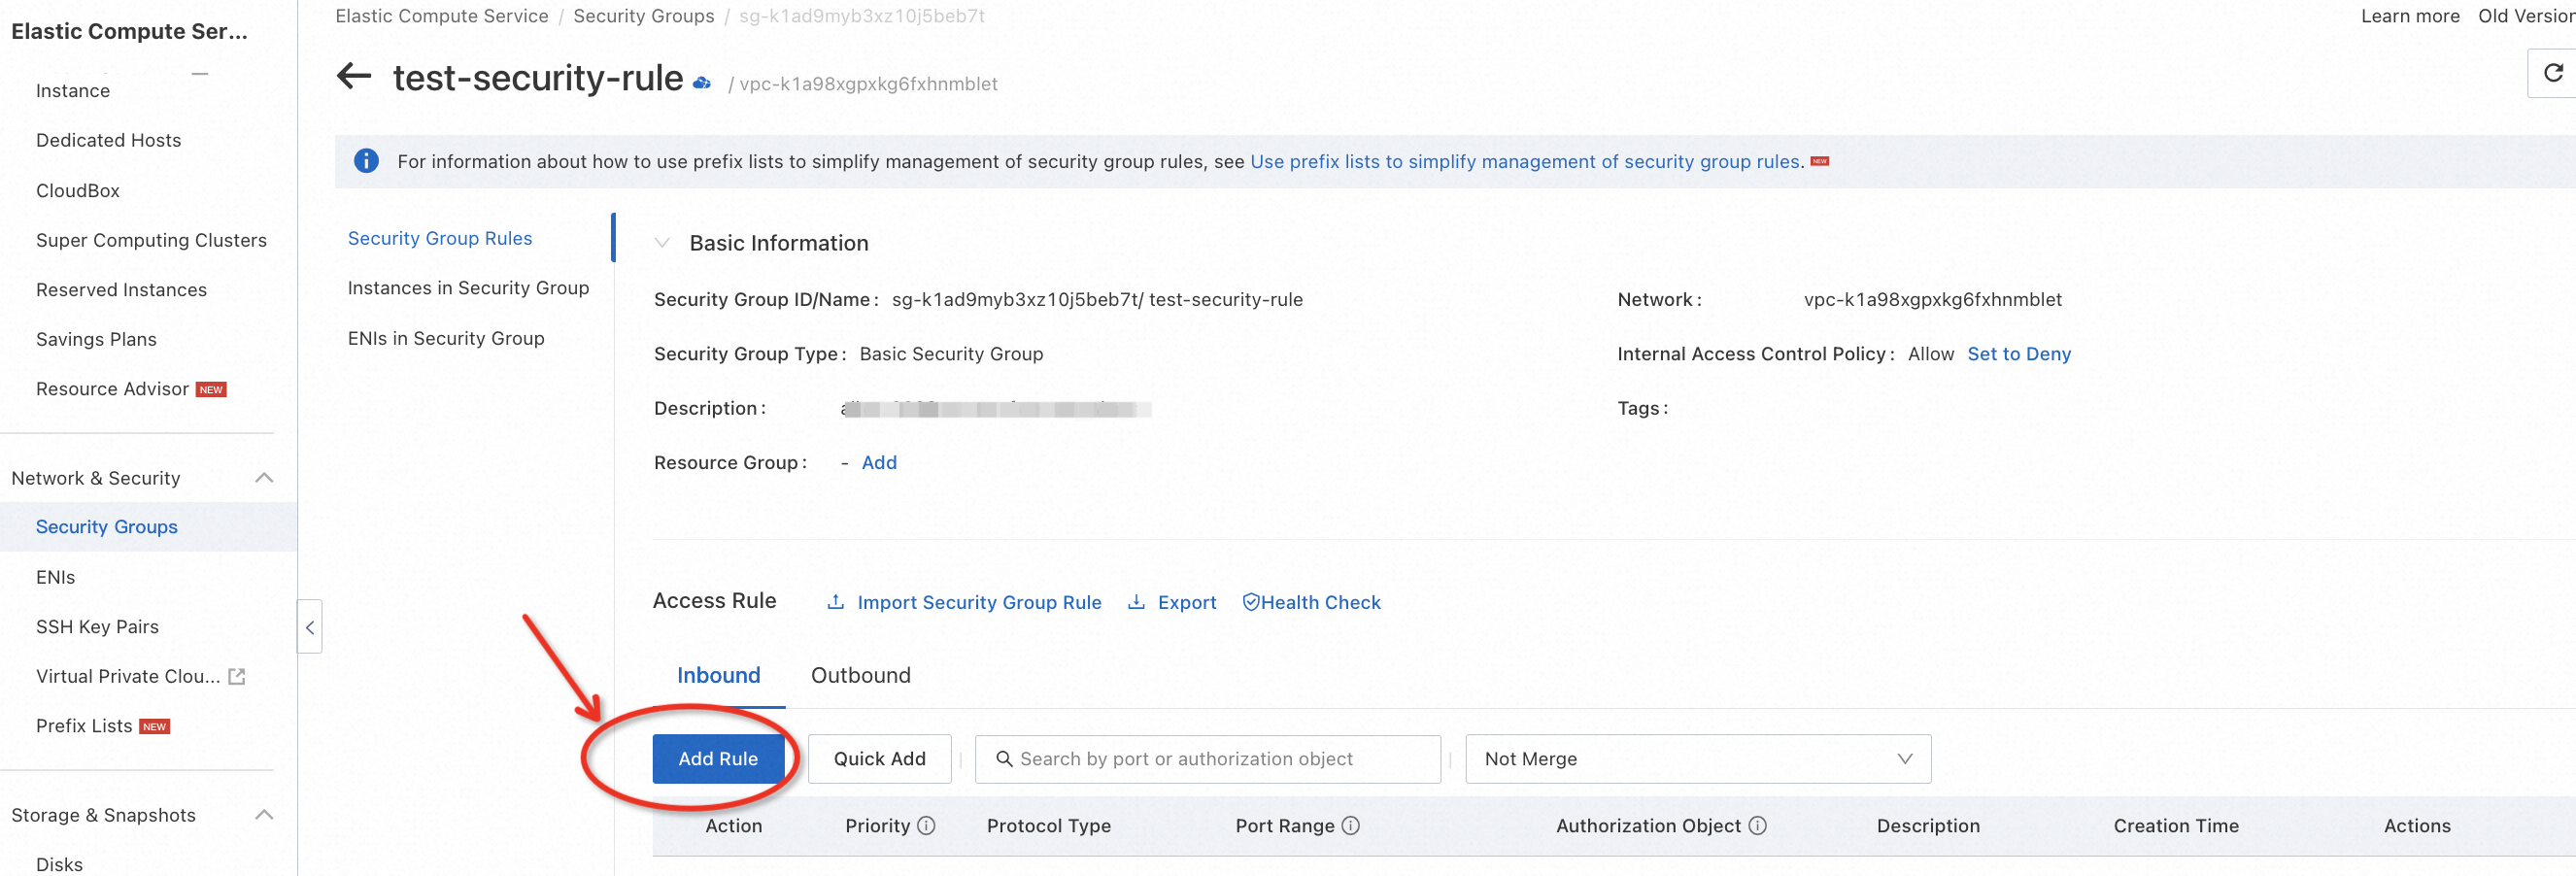Click Set to Deny link
This screenshot has width=2576, height=876.
point(2019,354)
